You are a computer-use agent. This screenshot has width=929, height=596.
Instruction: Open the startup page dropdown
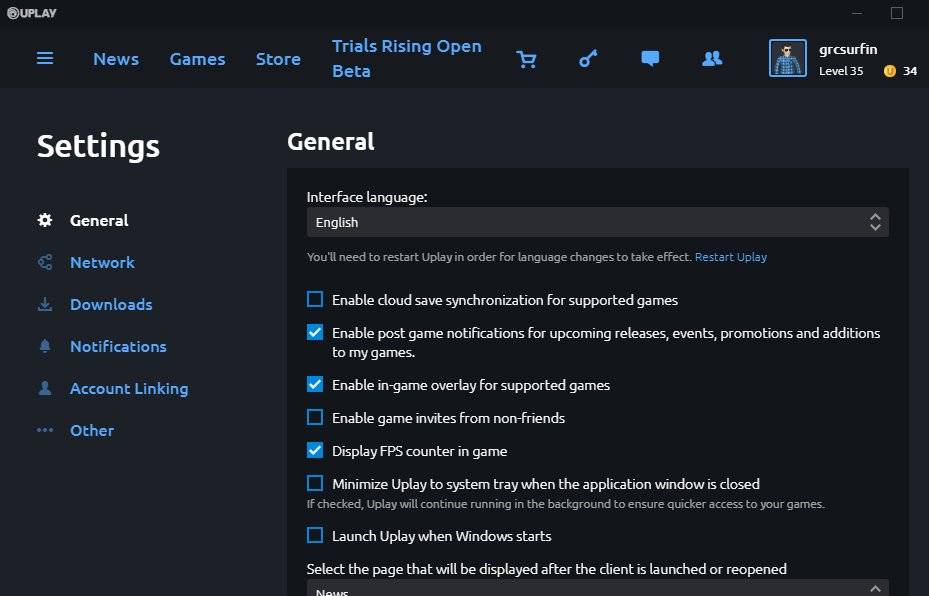[x=597, y=588]
